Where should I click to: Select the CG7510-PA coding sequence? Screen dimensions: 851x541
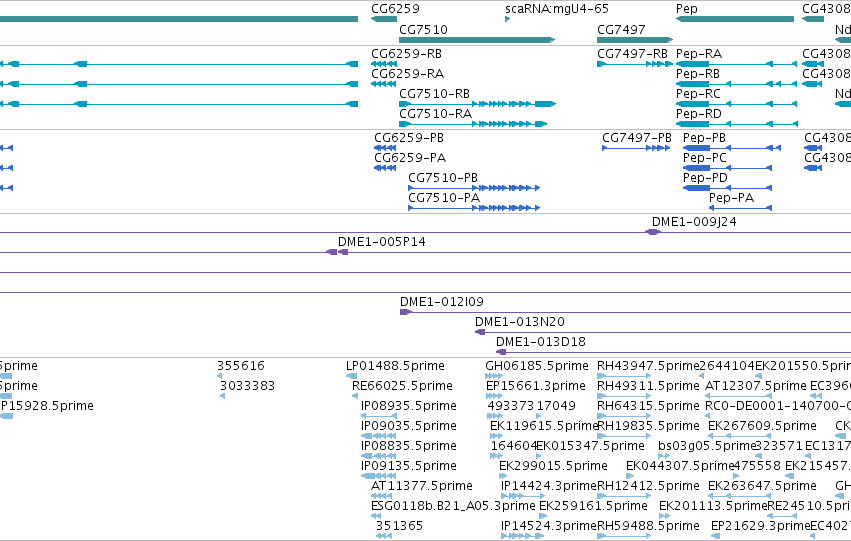point(474,208)
